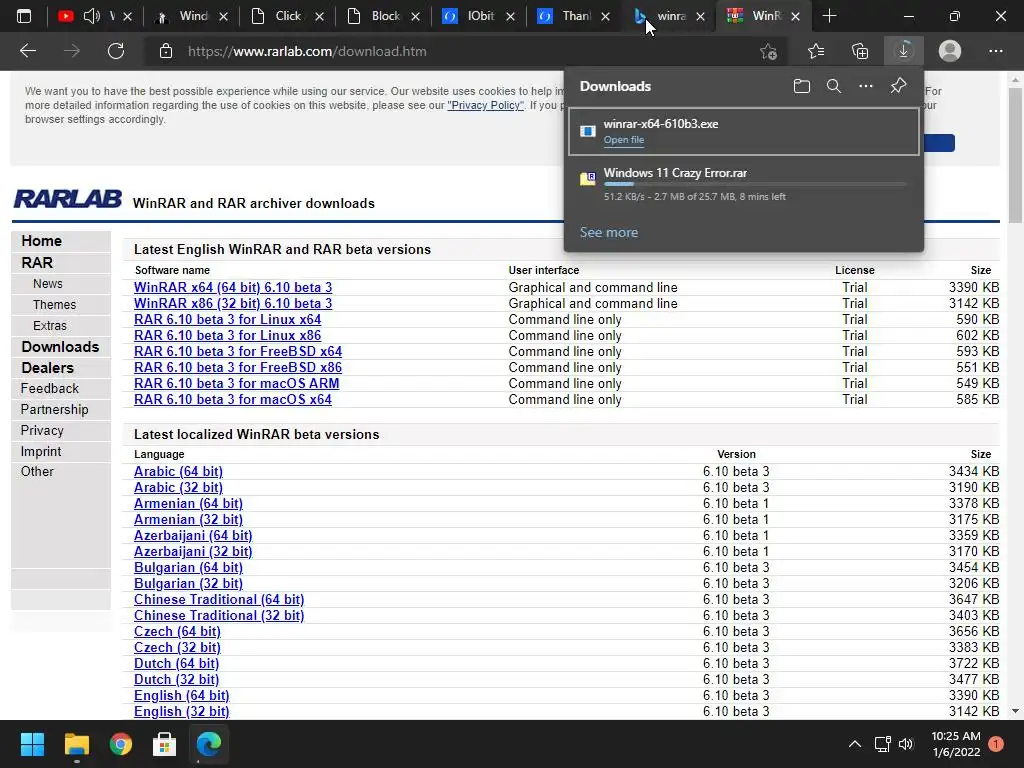This screenshot has height=768, width=1024.
Task: Close the YouTube tab
Action: (x=128, y=17)
